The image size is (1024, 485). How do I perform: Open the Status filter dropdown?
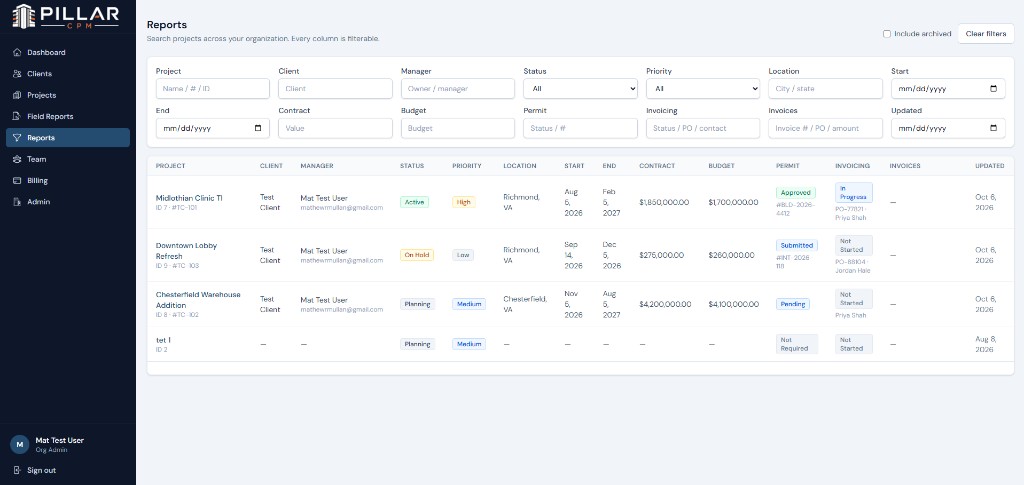point(580,89)
